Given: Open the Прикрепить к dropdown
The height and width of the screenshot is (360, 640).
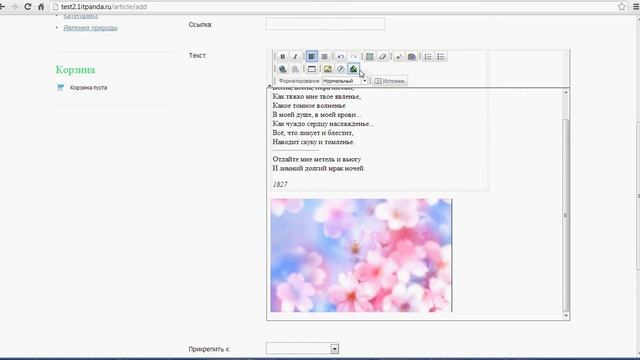Looking at the screenshot, I should click(x=302, y=349).
